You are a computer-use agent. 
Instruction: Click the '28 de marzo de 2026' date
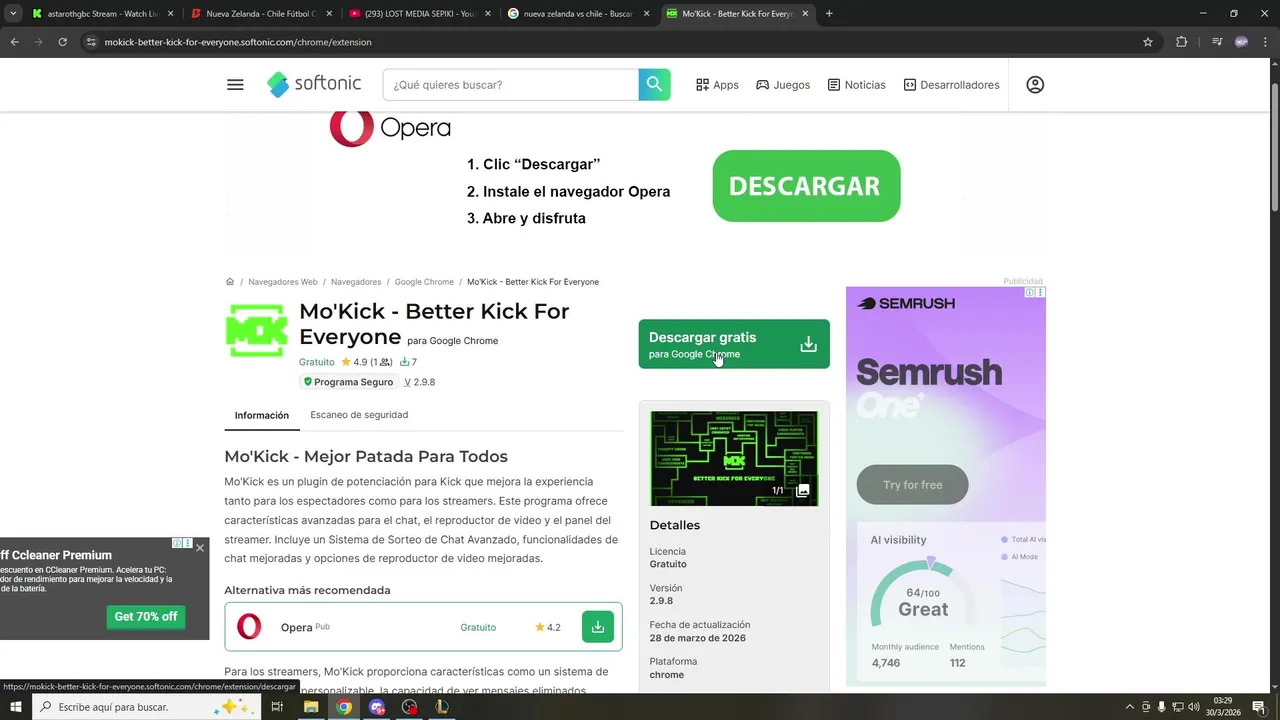click(x=698, y=638)
